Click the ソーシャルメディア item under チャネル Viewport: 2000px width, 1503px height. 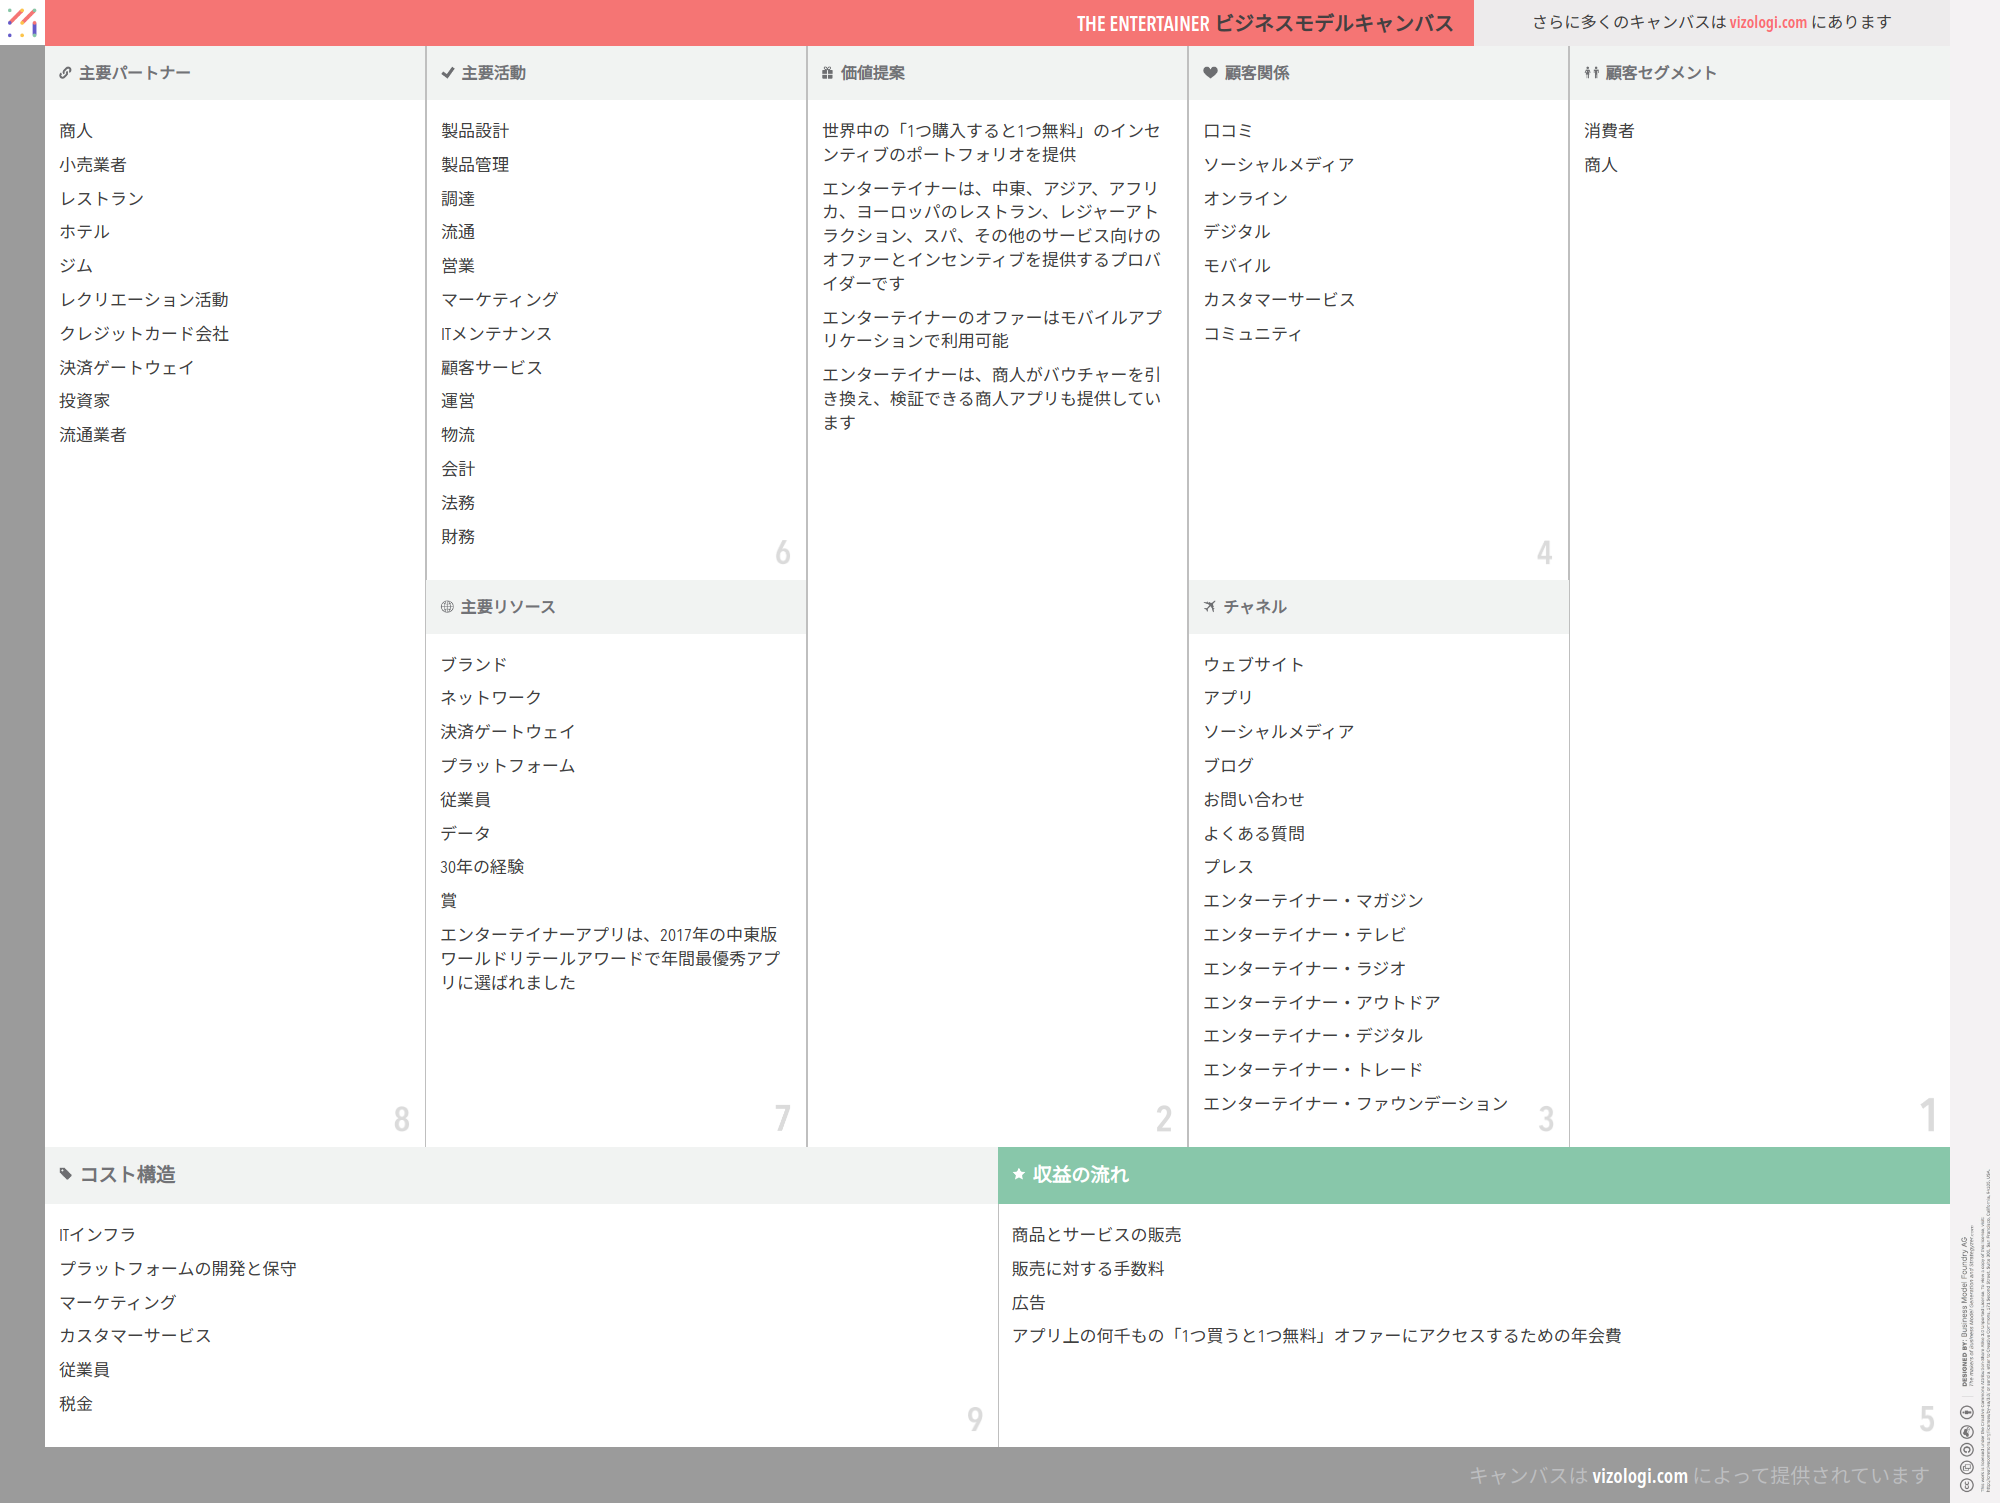click(1278, 732)
